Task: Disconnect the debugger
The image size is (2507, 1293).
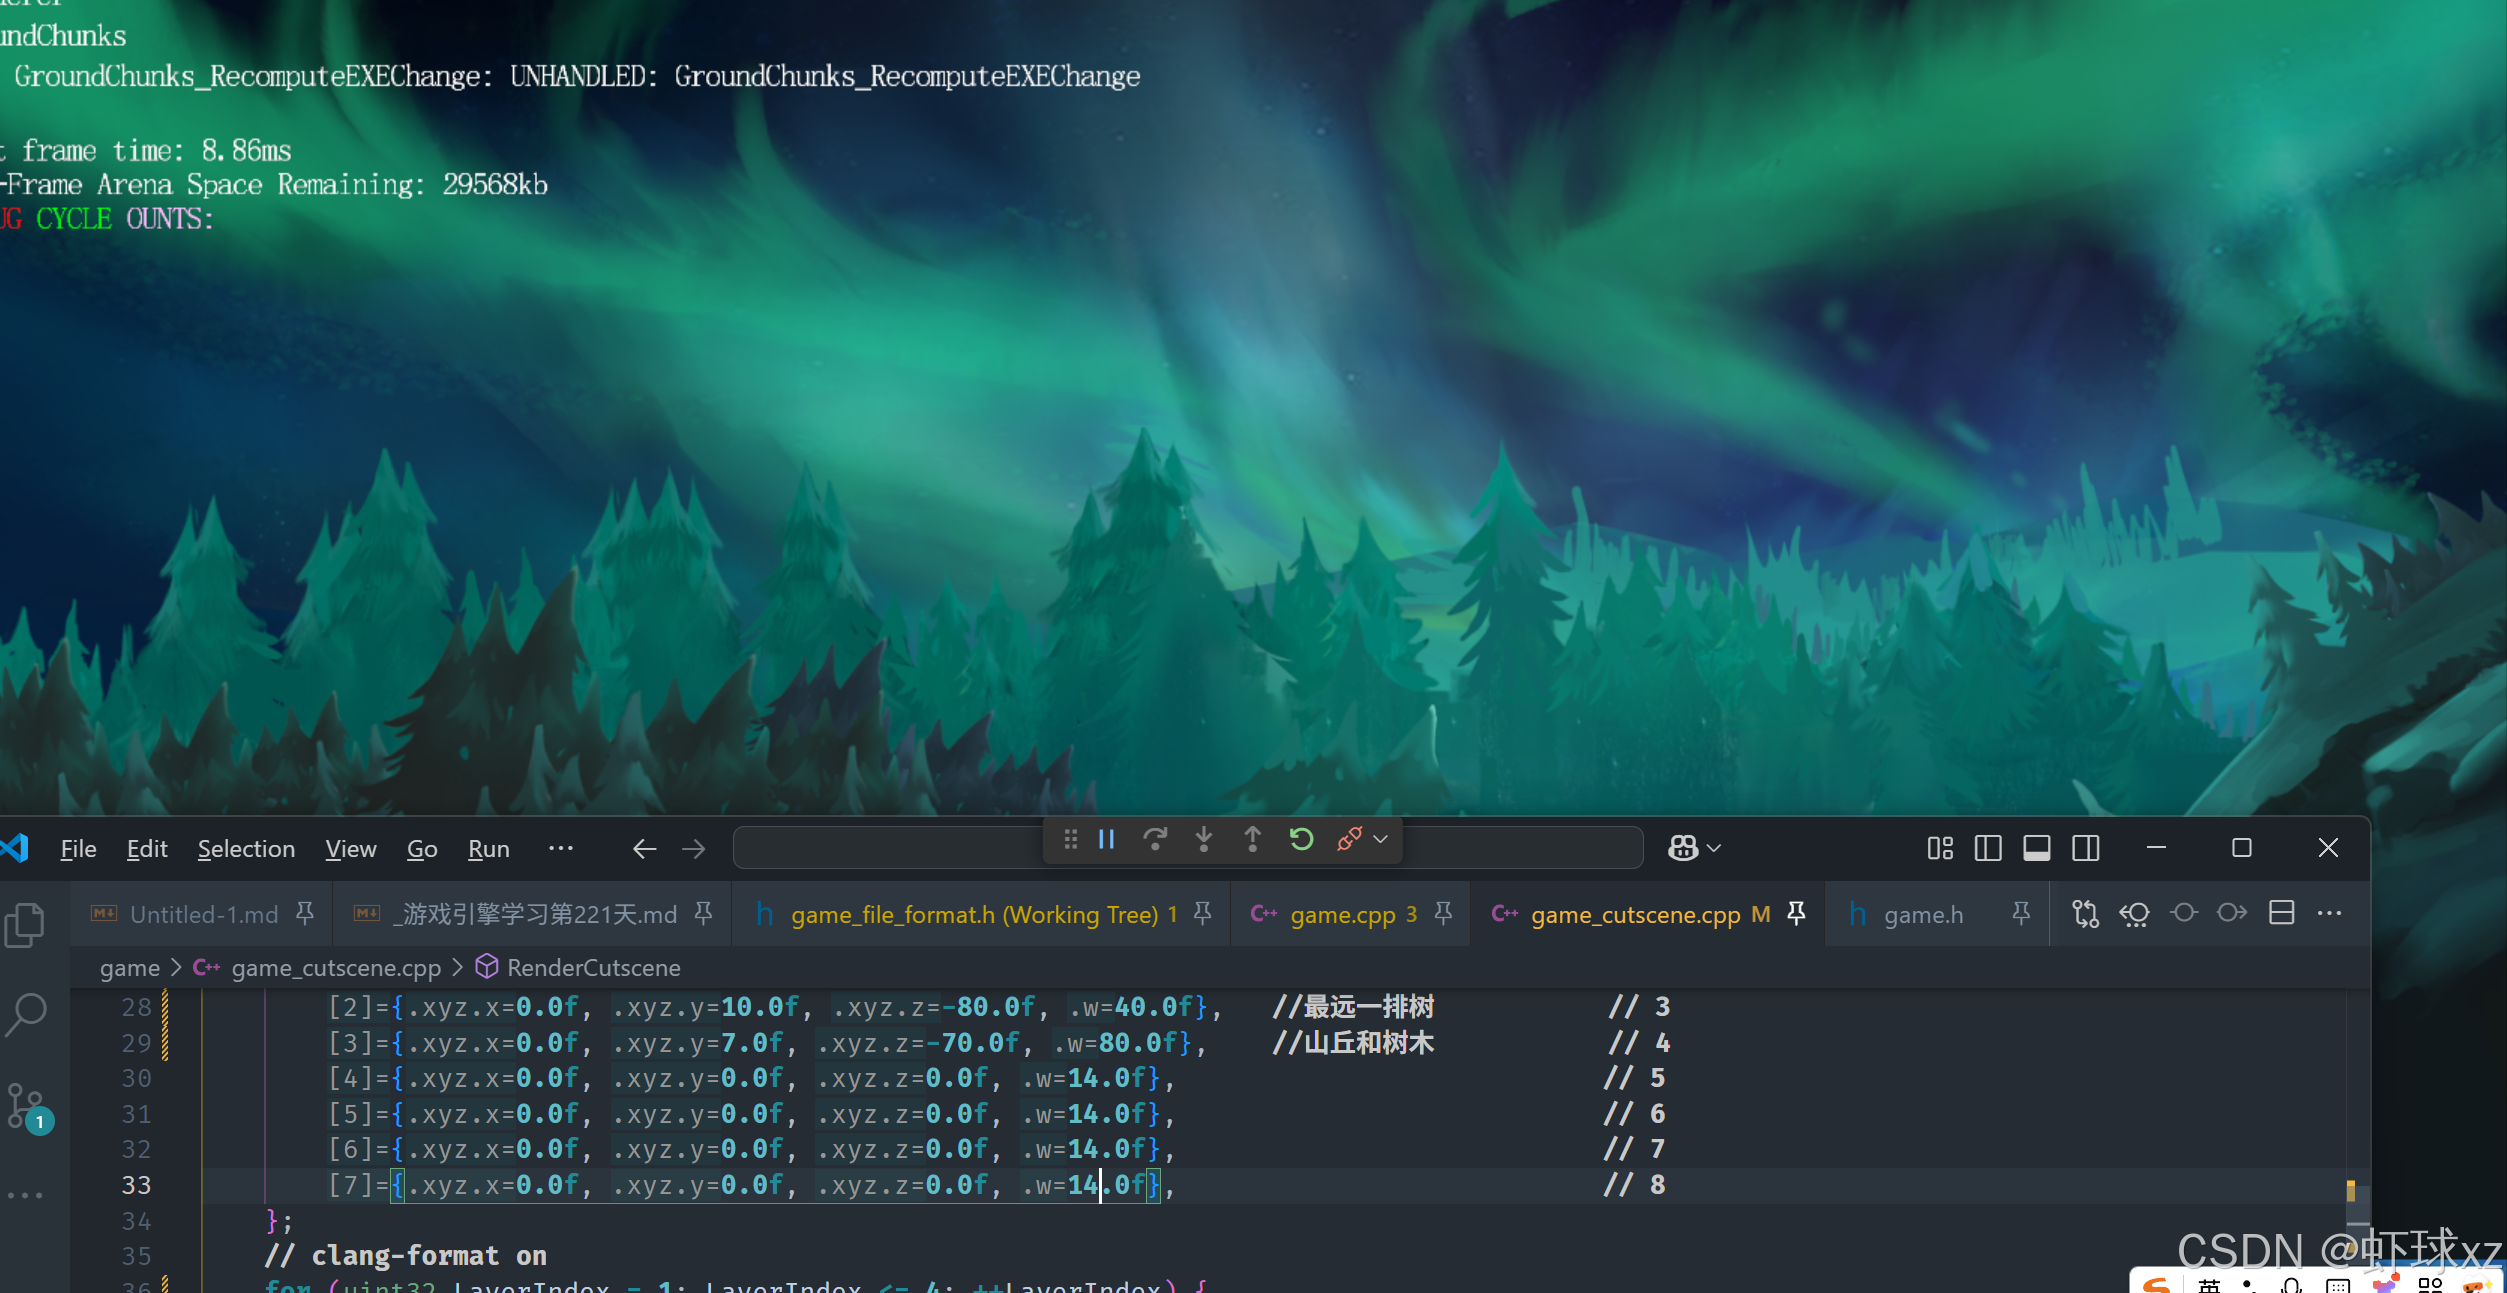Action: click(1349, 840)
